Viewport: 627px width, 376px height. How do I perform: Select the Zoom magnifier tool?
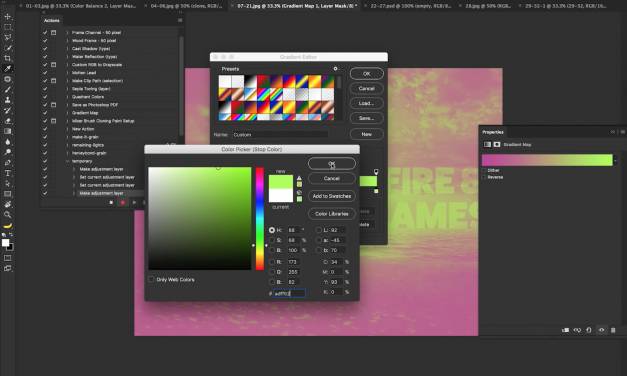(7, 215)
